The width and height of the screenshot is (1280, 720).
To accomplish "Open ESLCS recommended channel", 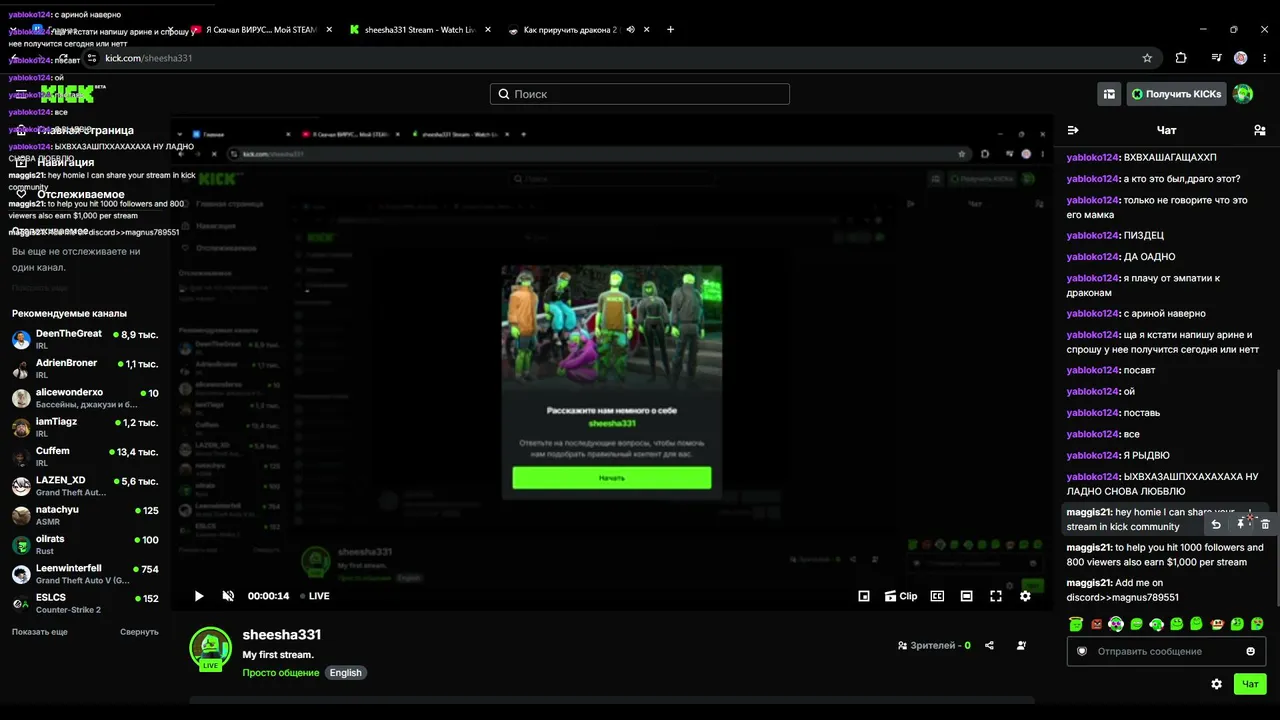I will pyautogui.click(x=85, y=603).
